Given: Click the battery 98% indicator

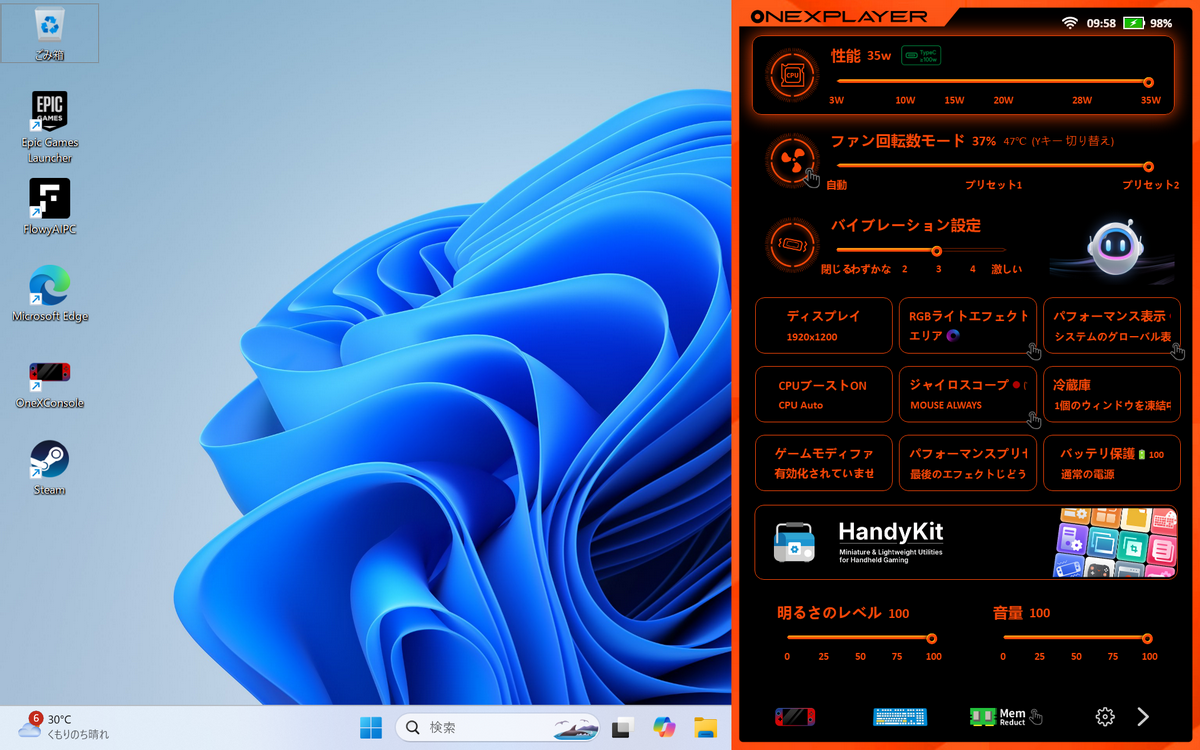Looking at the screenshot, I should [x=1147, y=22].
